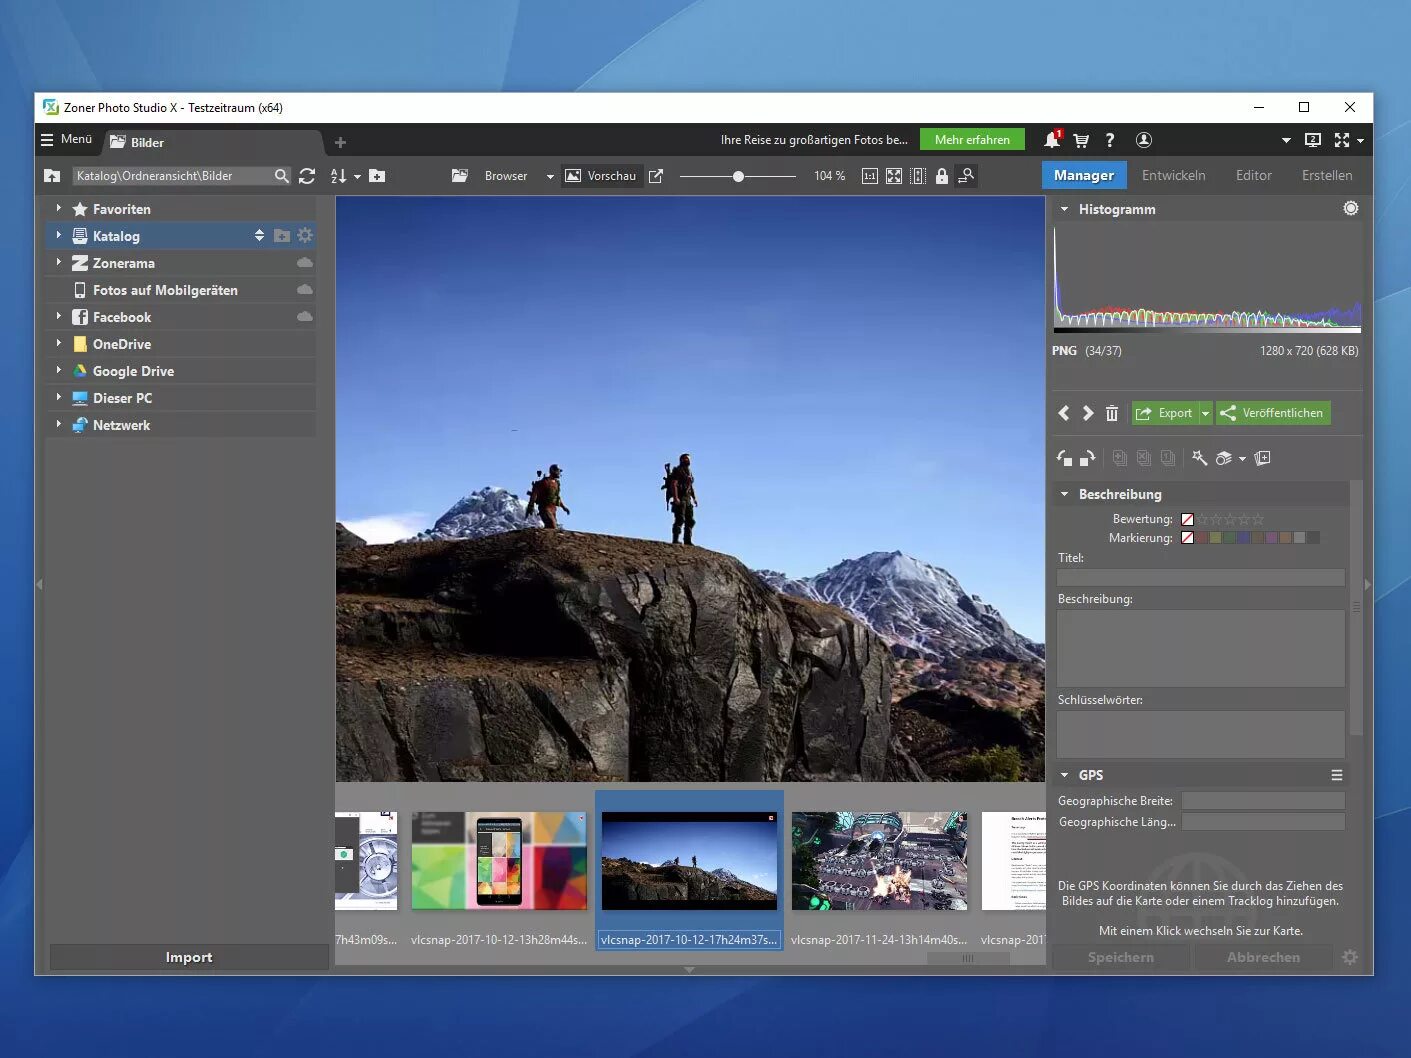The width and height of the screenshot is (1411, 1058).
Task: Open the shopping cart icon
Action: pos(1081,140)
